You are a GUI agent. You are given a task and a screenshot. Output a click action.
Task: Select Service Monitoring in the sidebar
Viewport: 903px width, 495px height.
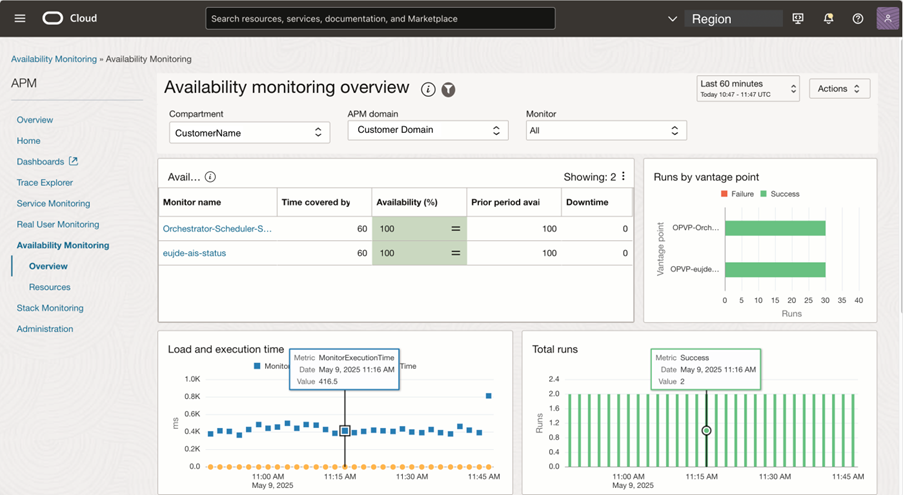click(53, 203)
